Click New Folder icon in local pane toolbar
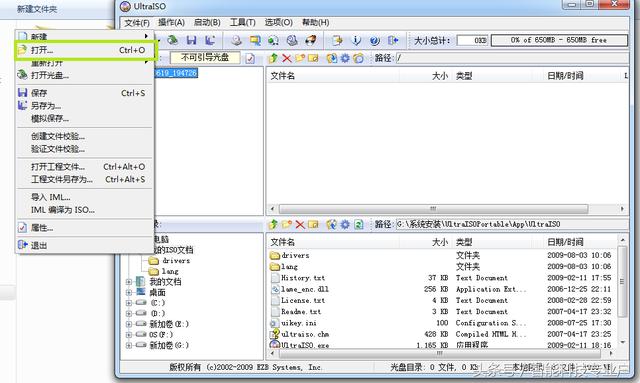The width and height of the screenshot is (640, 383). click(287, 224)
